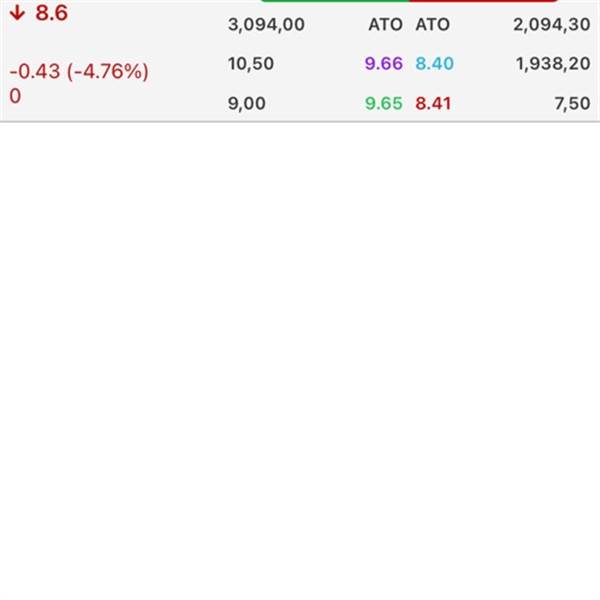Screen dimensions: 600x600
Task: Select bid volume 3,094,00
Action: point(266,25)
